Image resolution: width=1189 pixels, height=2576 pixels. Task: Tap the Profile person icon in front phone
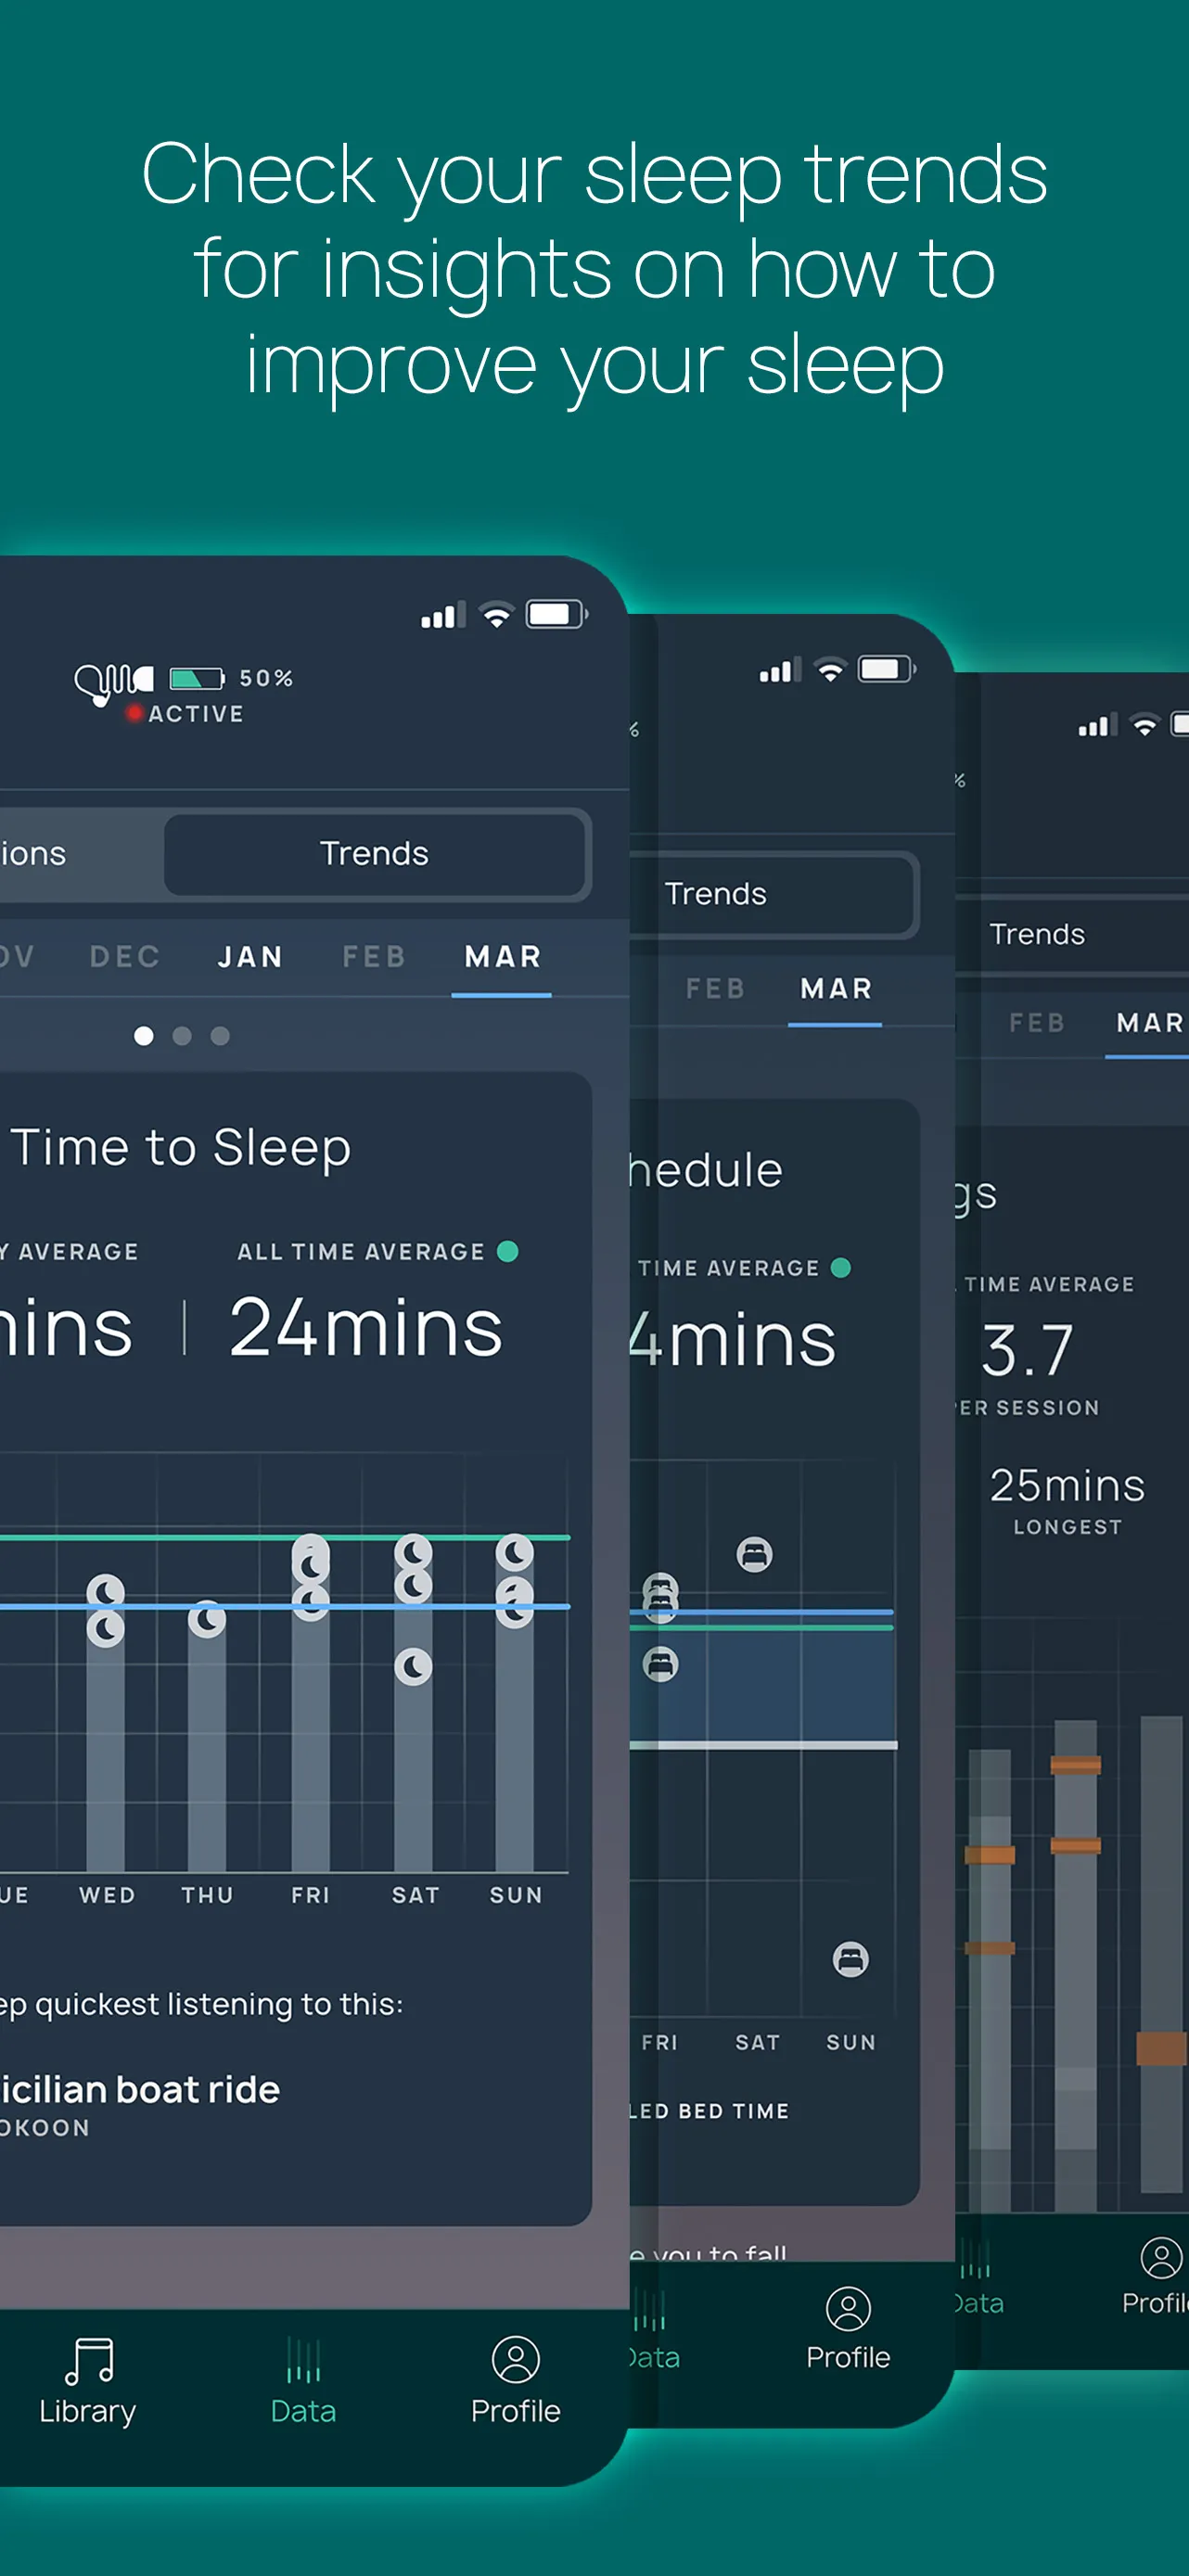pos(516,2360)
